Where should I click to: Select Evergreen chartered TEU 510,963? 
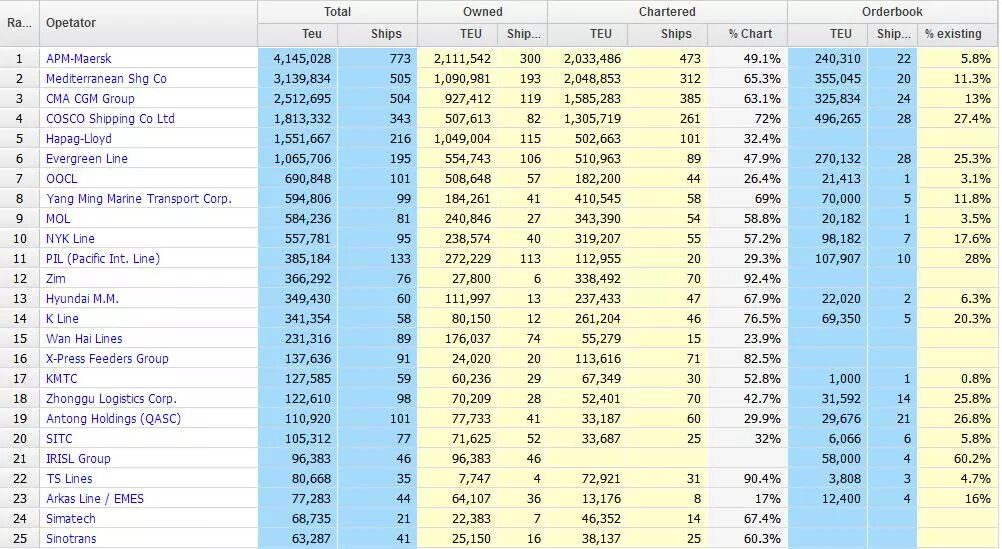click(x=597, y=159)
